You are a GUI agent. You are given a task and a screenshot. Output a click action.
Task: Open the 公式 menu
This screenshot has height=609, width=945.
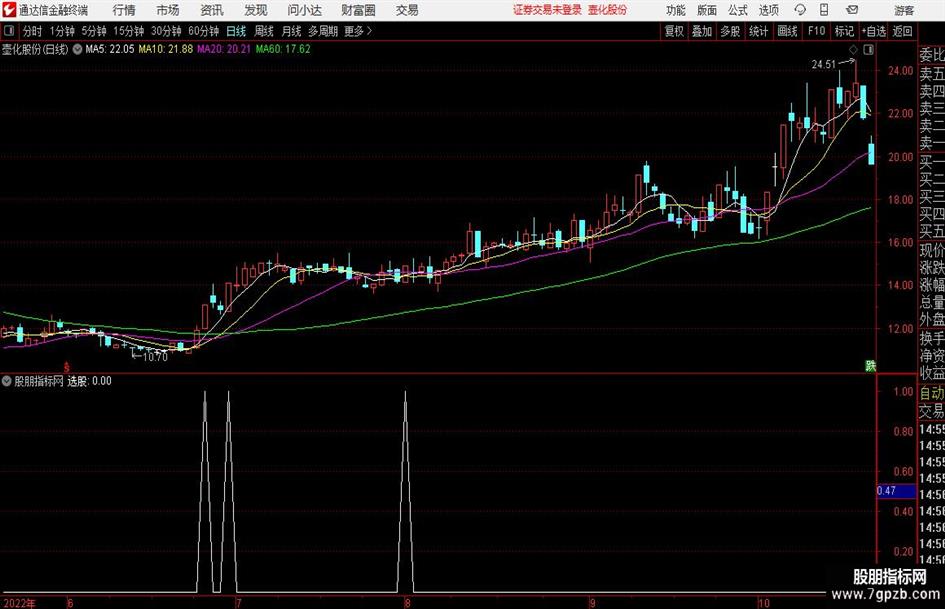738,10
